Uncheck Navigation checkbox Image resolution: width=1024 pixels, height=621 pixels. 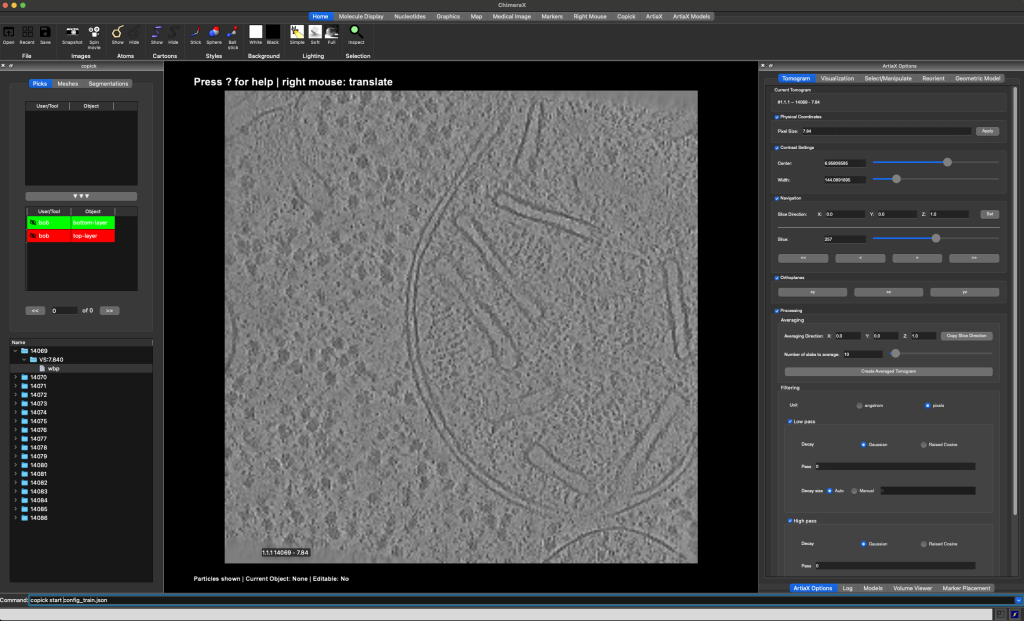click(x=776, y=198)
